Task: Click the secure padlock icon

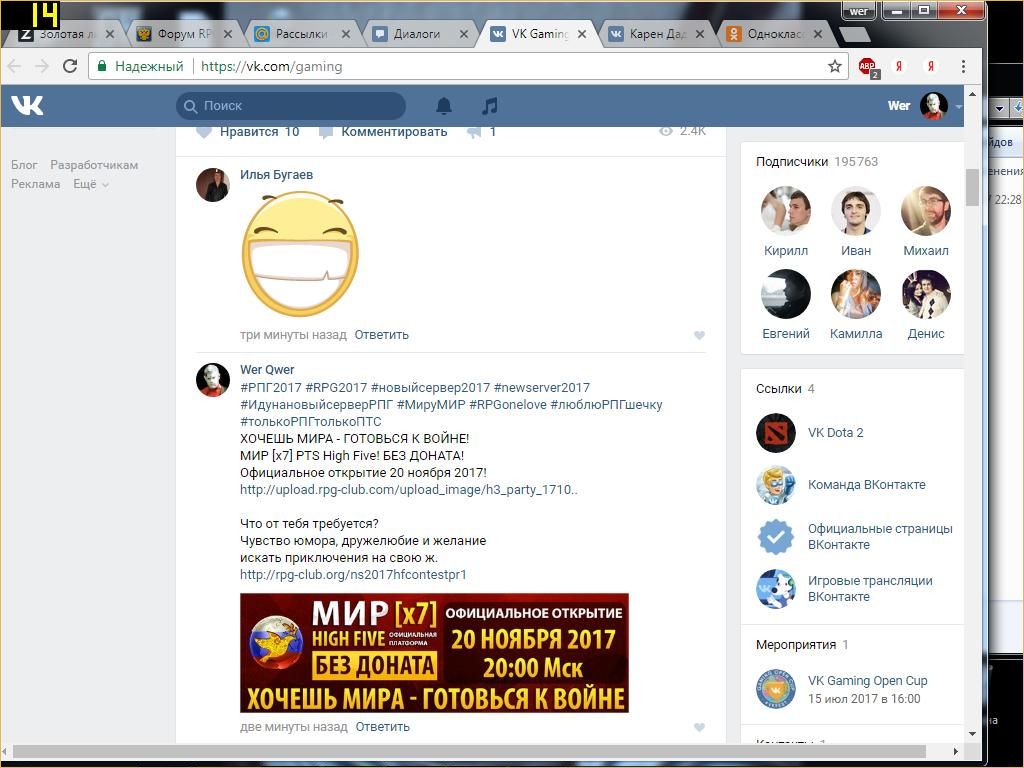Action: pos(101,66)
